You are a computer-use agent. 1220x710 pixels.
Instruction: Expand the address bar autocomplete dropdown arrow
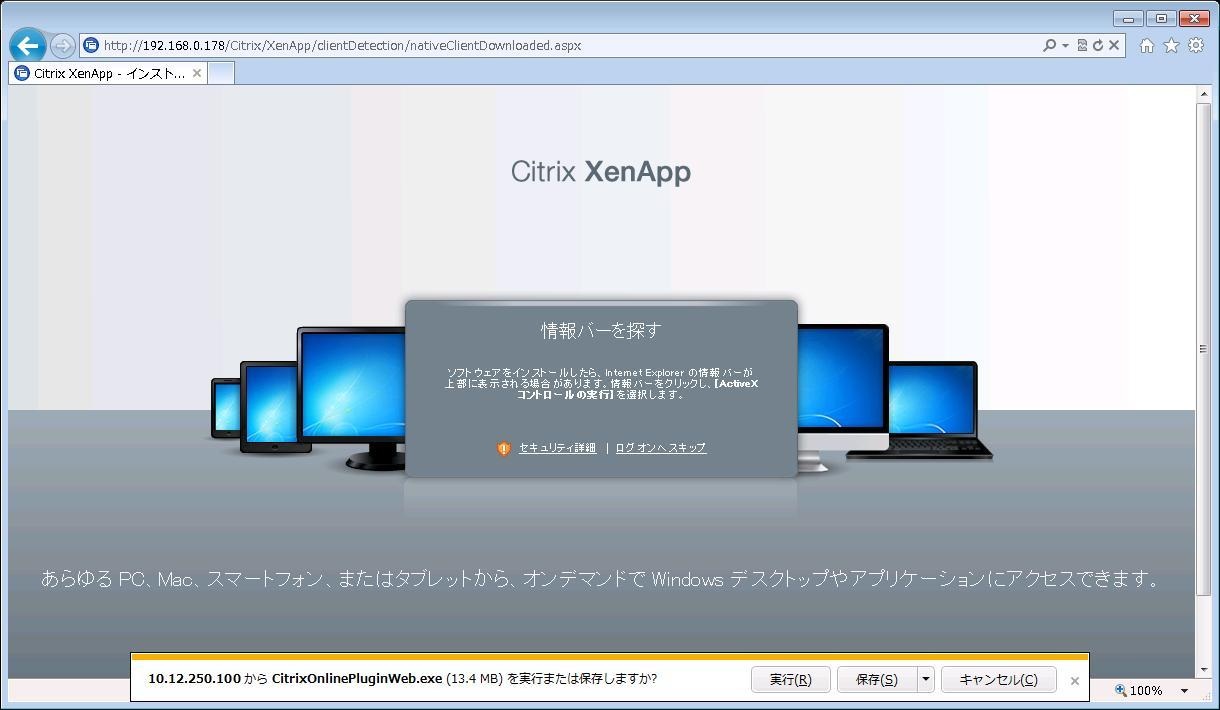tap(1065, 45)
